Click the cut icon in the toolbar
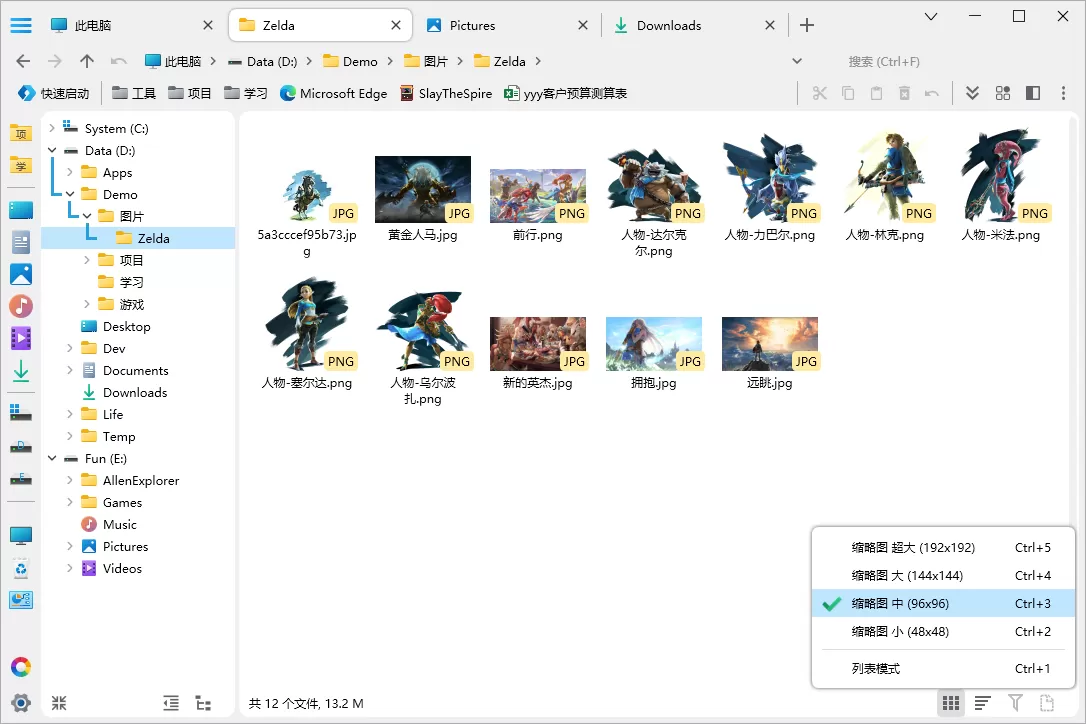The image size is (1086, 724). click(x=820, y=93)
